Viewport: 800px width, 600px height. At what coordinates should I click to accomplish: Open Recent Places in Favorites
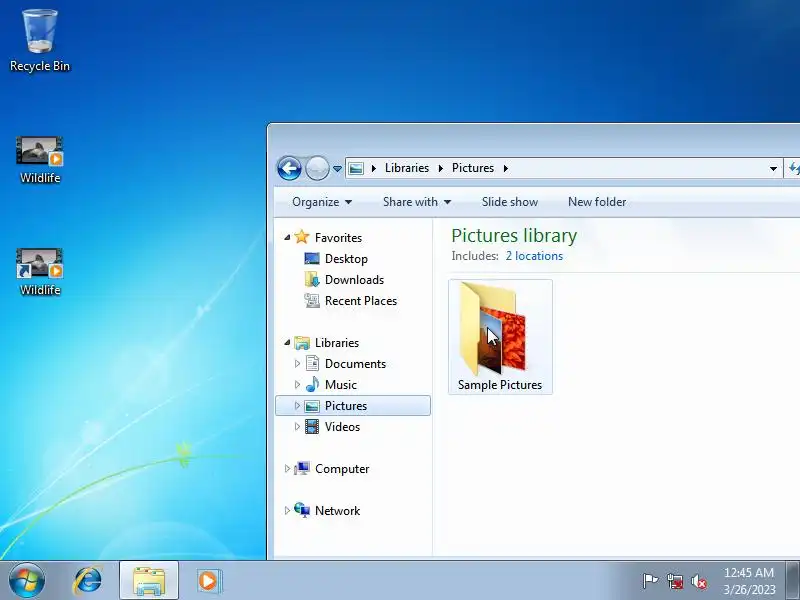(x=361, y=301)
